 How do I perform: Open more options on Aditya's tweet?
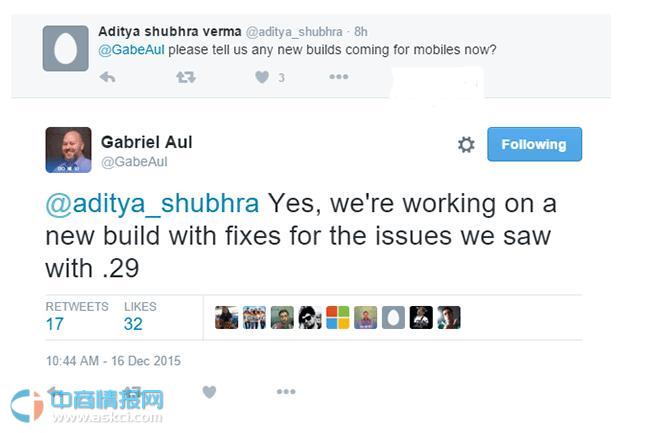coord(339,77)
